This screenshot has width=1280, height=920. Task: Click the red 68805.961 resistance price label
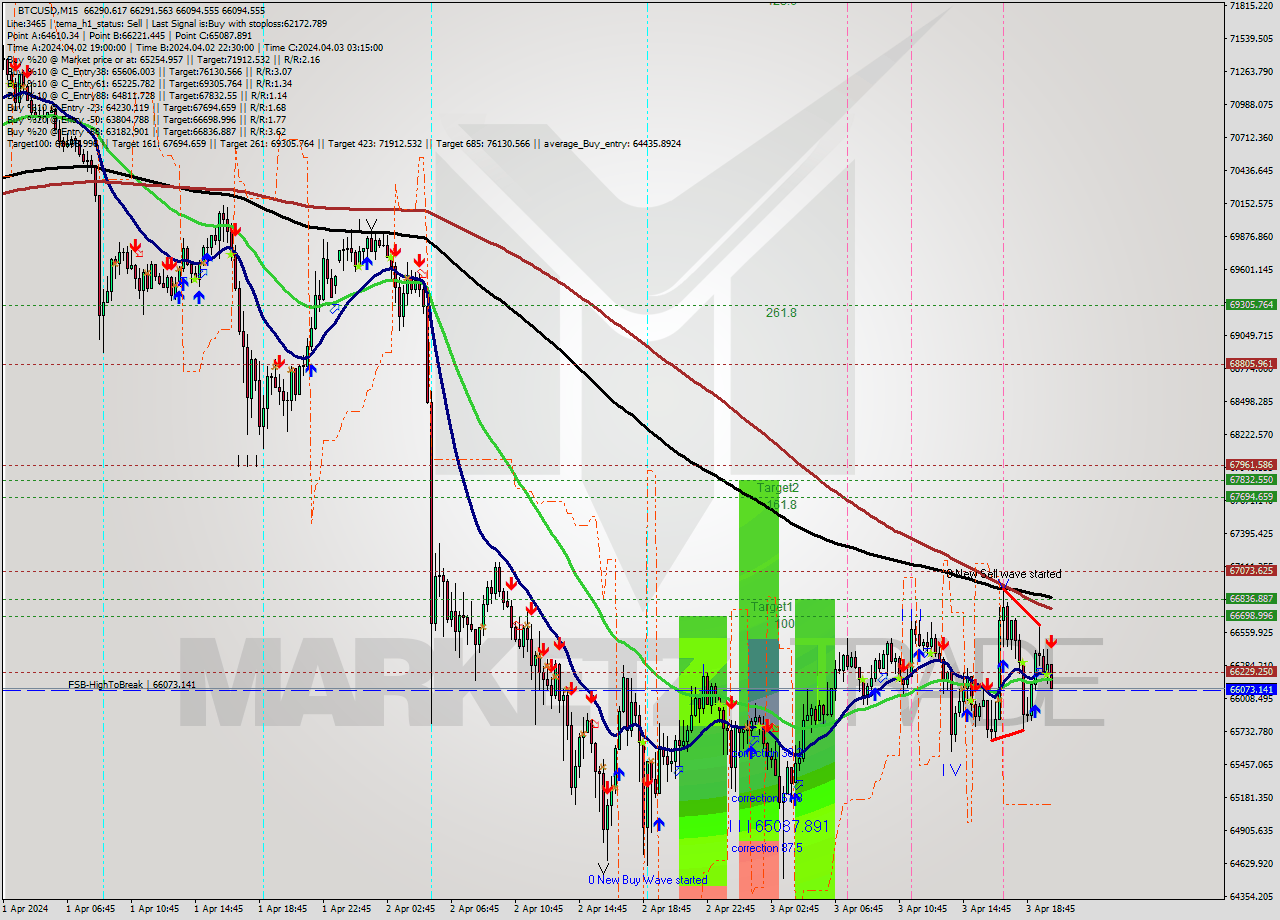tap(1252, 365)
